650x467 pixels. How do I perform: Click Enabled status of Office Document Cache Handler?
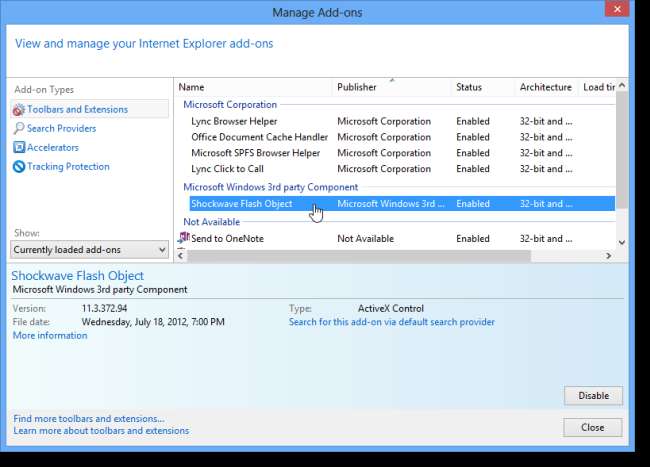pyautogui.click(x=473, y=137)
